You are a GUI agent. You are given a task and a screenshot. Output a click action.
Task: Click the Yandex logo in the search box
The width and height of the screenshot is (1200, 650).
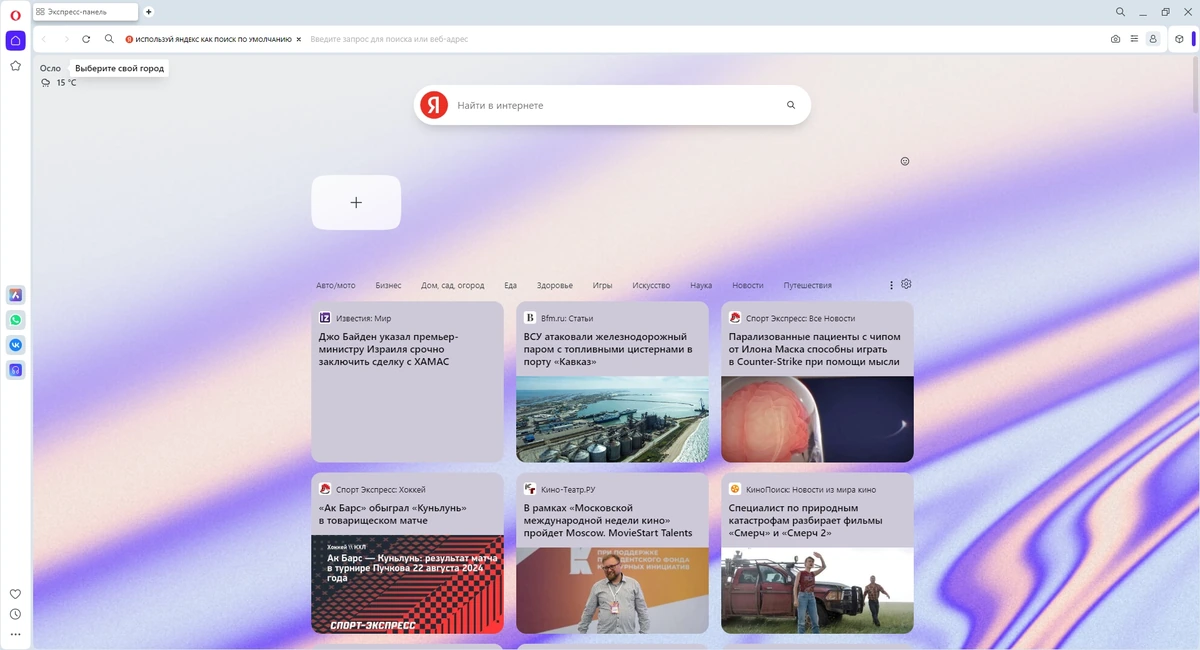click(x=434, y=104)
